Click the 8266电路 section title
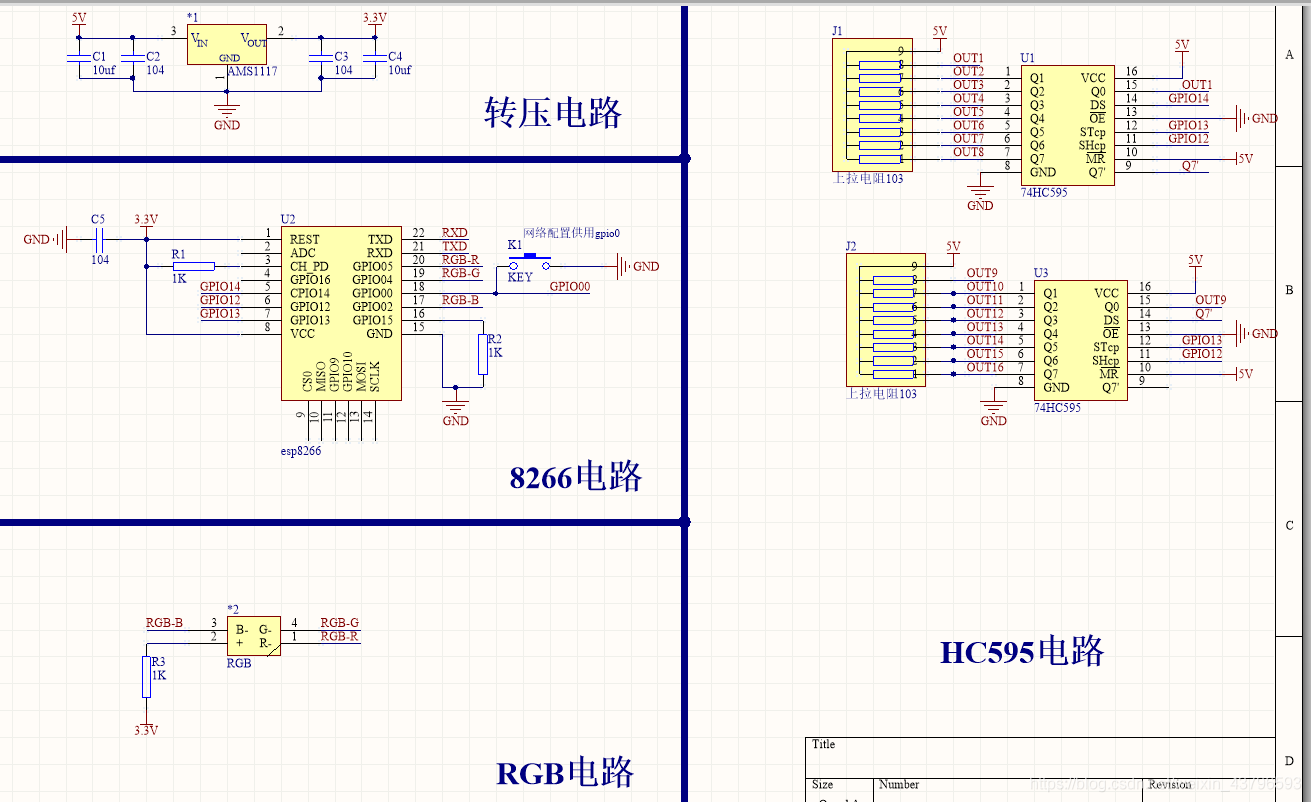 click(576, 476)
